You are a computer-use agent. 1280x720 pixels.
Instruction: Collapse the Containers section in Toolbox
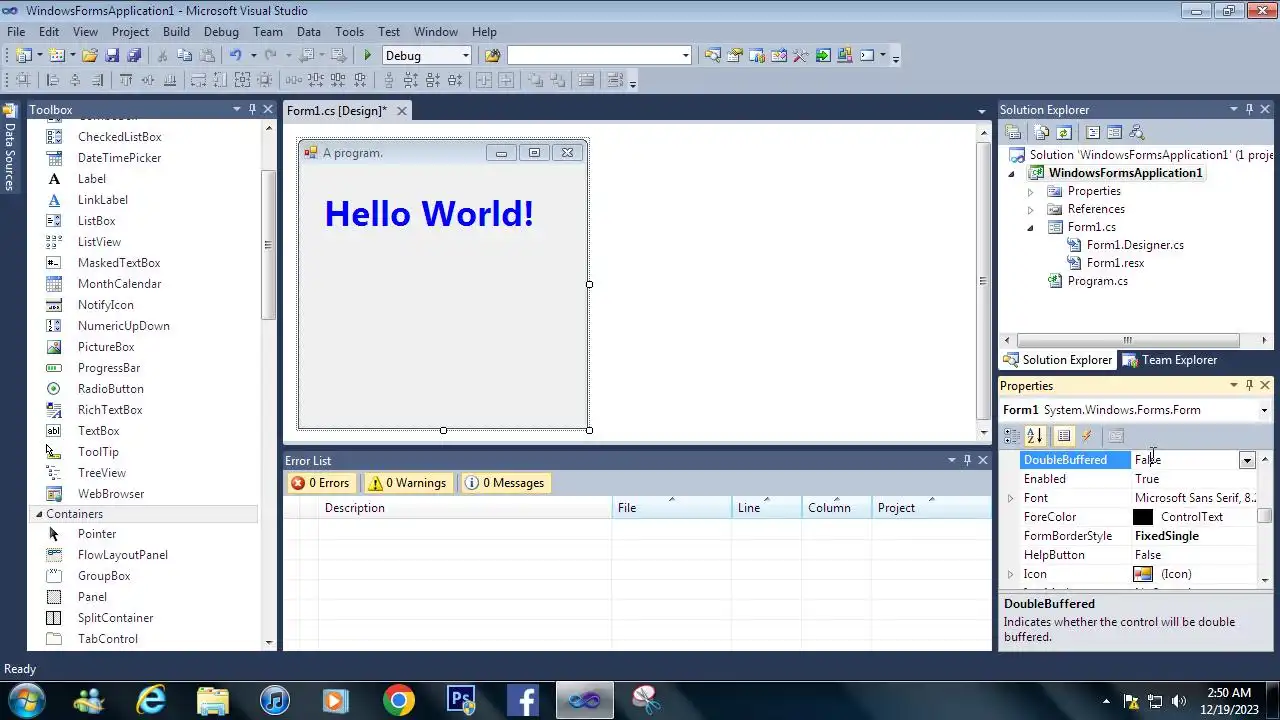(39, 514)
